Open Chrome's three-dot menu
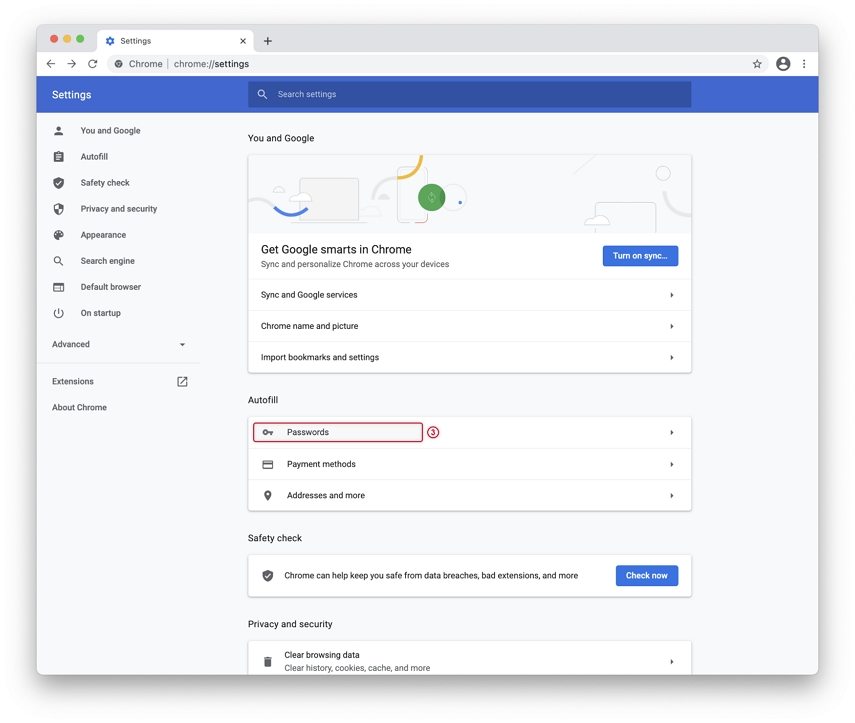855x723 pixels. click(x=804, y=64)
